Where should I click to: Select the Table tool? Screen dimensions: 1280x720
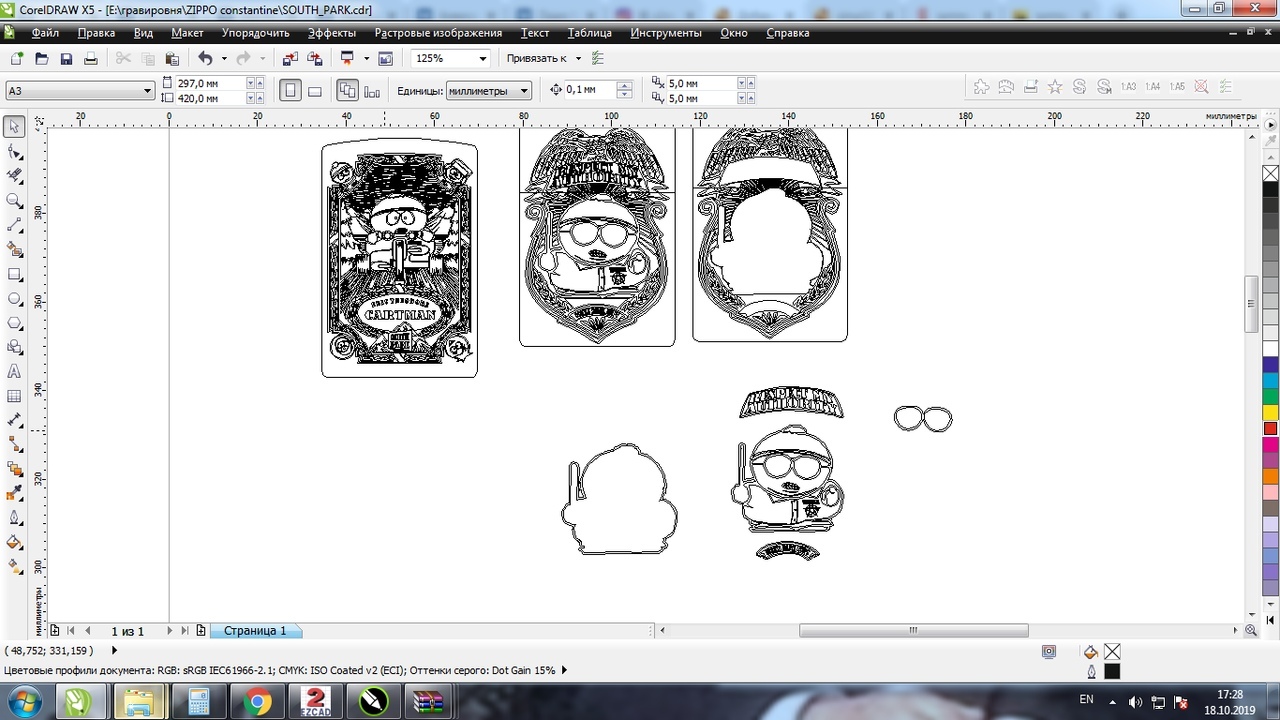click(x=14, y=395)
